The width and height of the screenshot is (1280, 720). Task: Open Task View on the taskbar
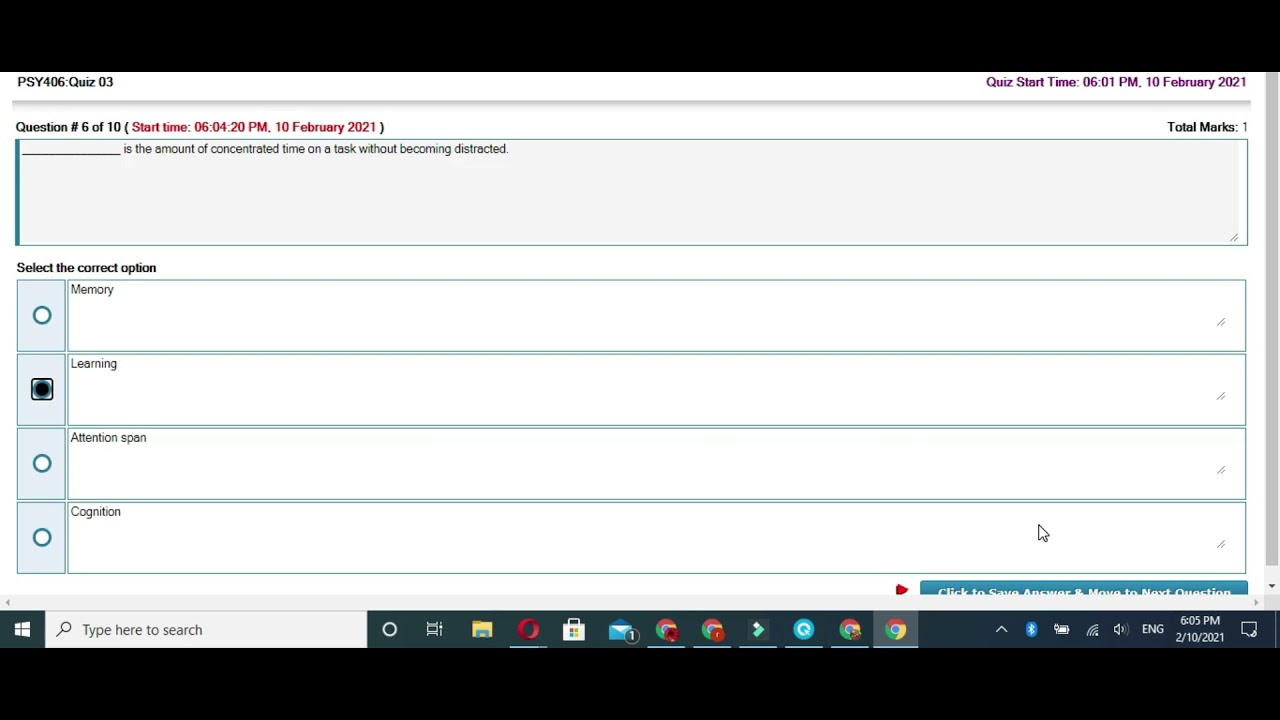(x=435, y=630)
